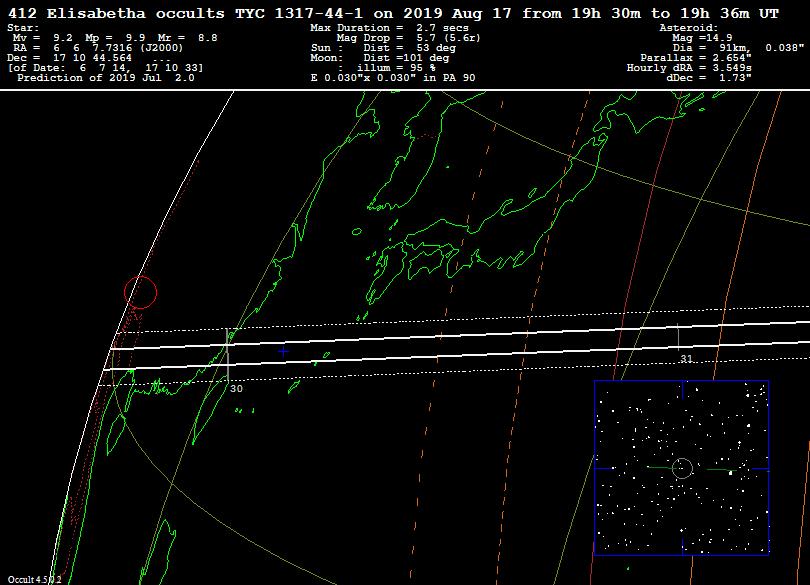Select the star chart inset thumbnail

tap(681, 468)
